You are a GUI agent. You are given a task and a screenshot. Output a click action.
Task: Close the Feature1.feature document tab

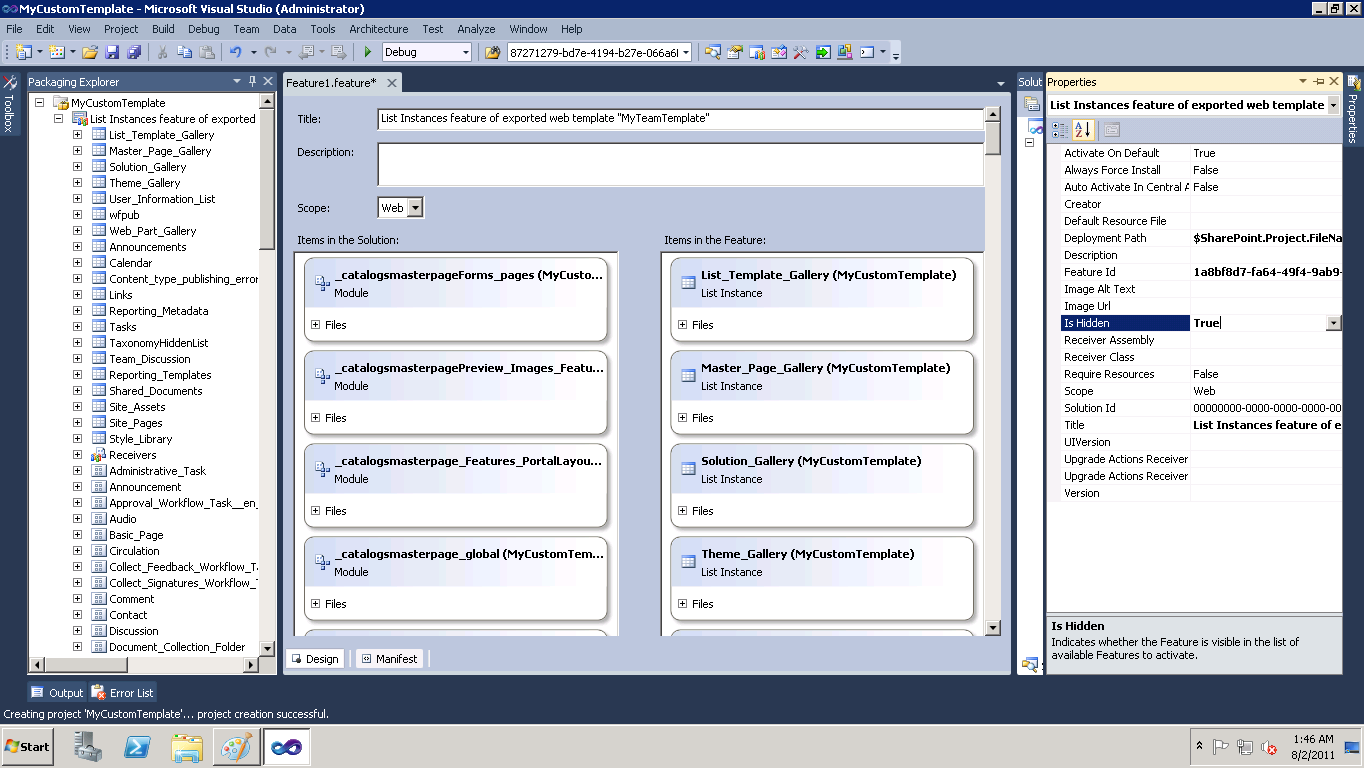click(x=391, y=83)
